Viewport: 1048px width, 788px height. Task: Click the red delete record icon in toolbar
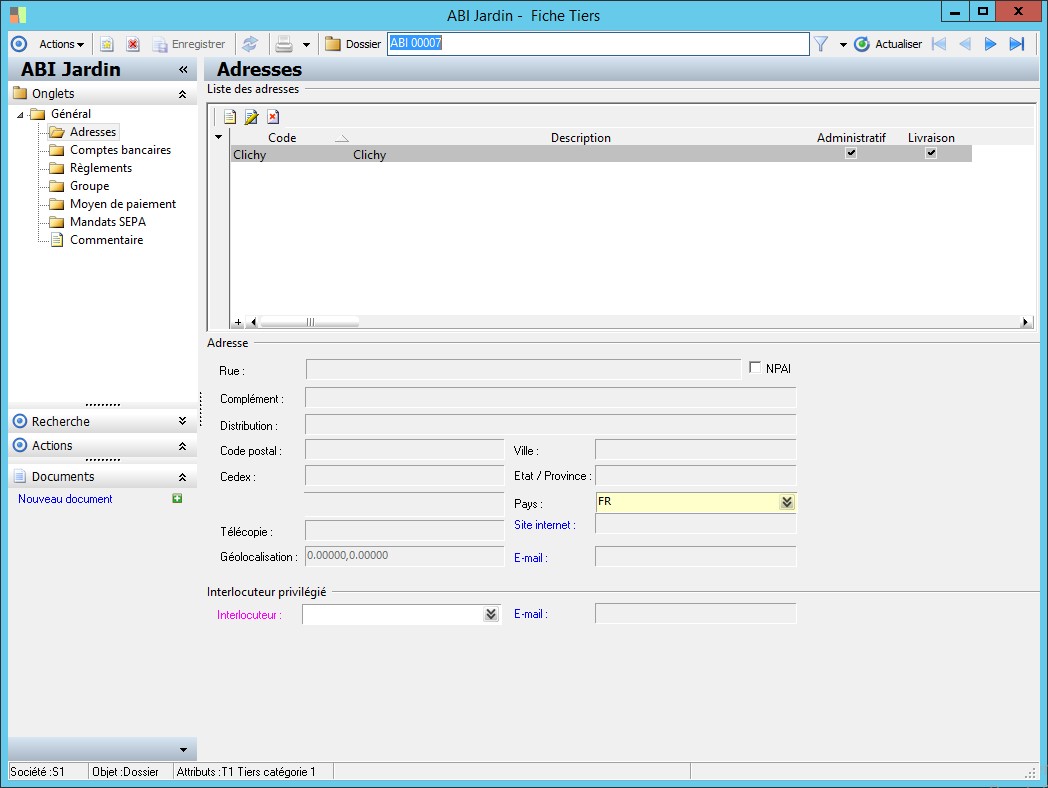pos(132,44)
